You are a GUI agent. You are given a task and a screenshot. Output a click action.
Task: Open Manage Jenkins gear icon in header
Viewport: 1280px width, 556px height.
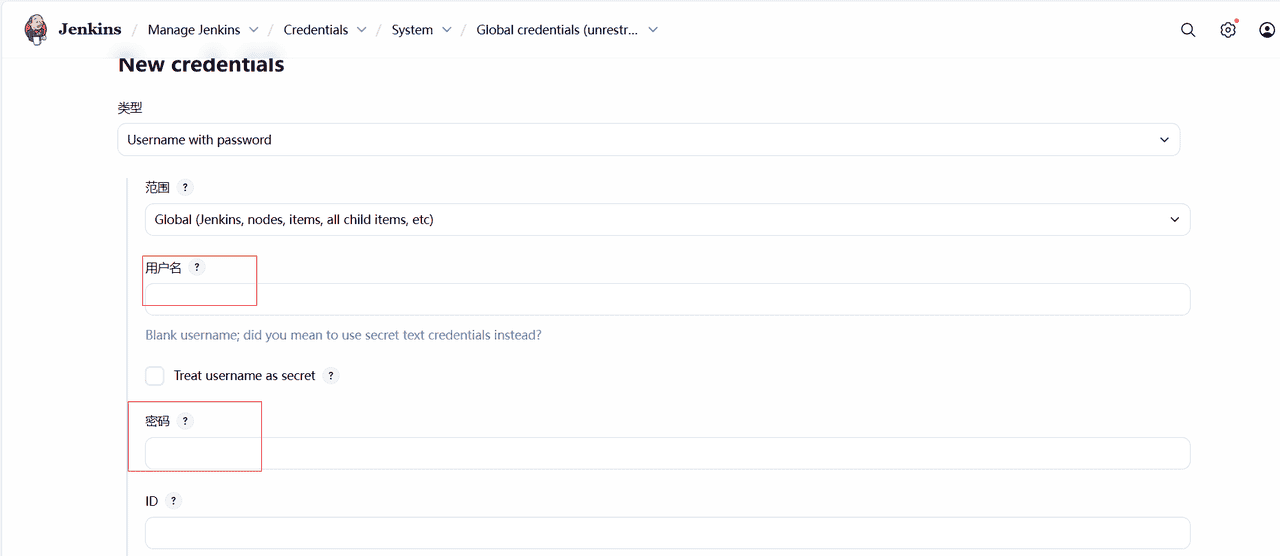[1228, 30]
